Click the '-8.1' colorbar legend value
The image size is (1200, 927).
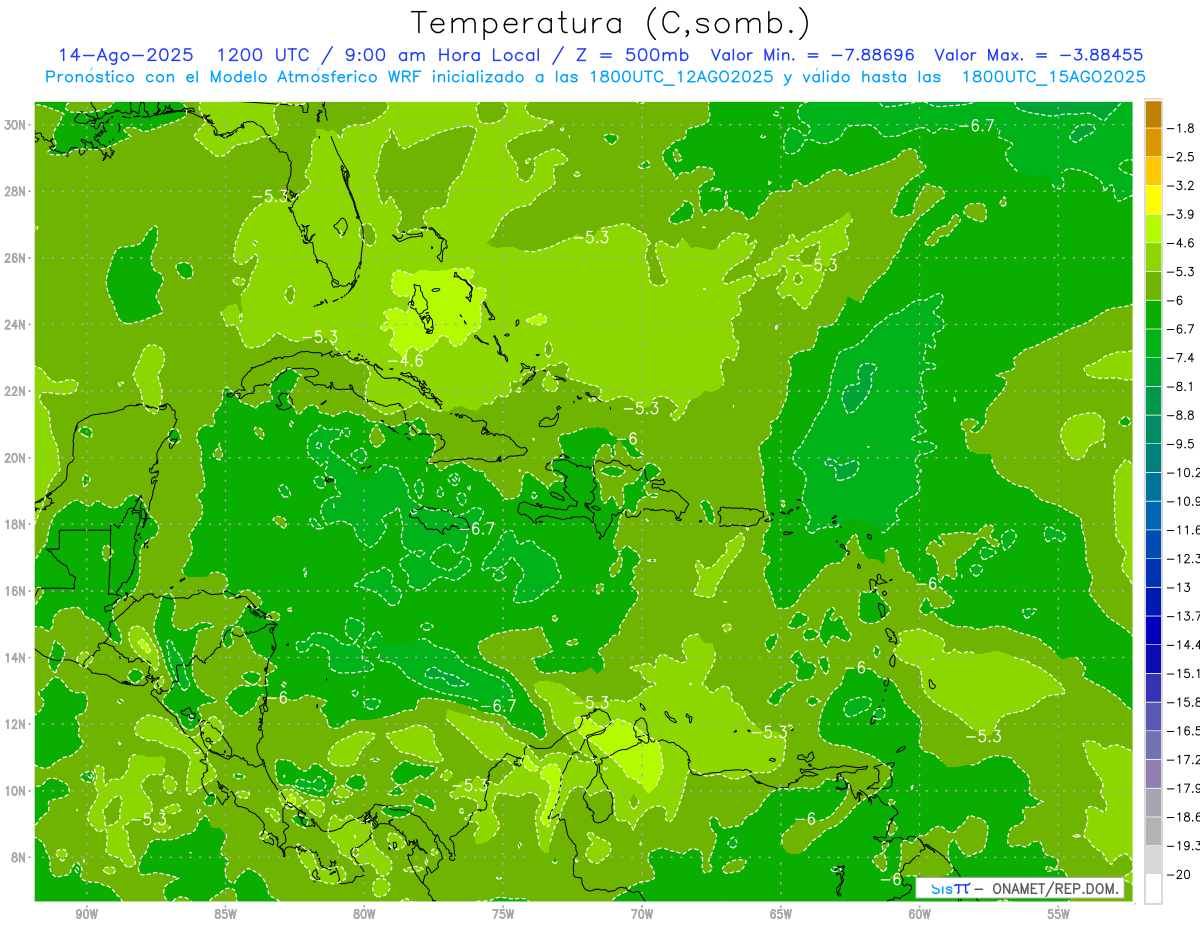coord(1182,386)
